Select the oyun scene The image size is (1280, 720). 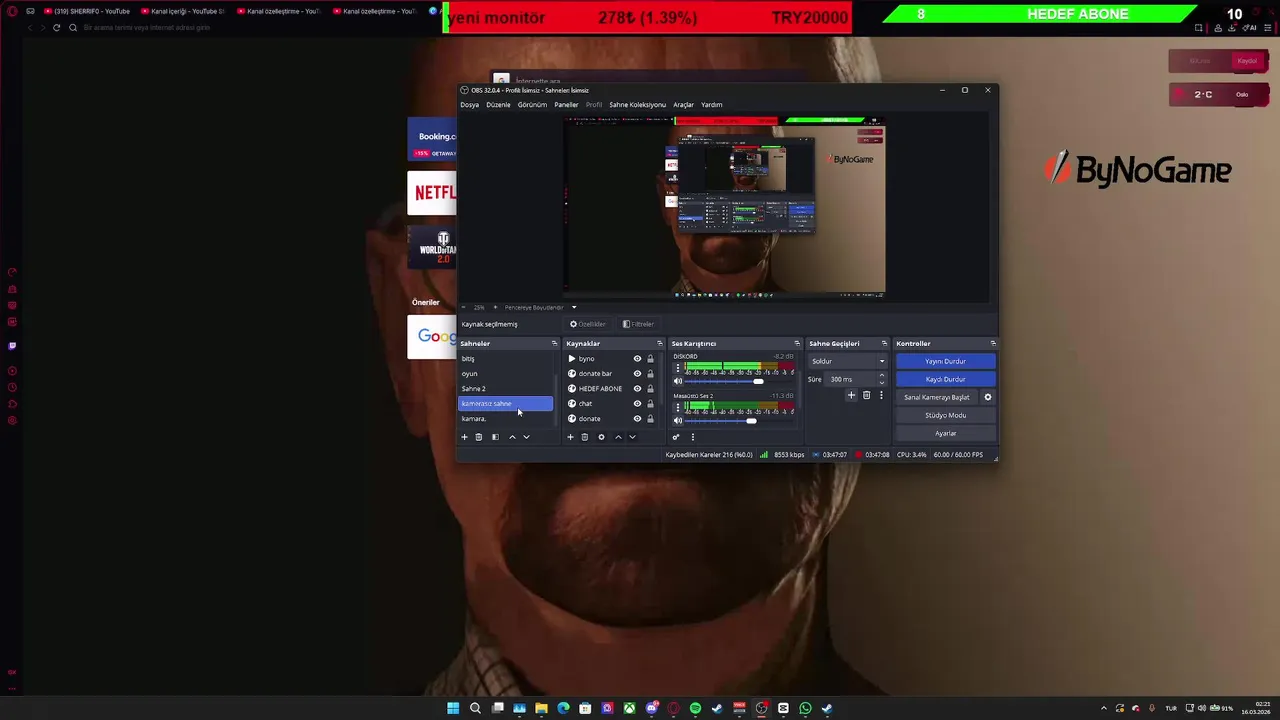(505, 374)
